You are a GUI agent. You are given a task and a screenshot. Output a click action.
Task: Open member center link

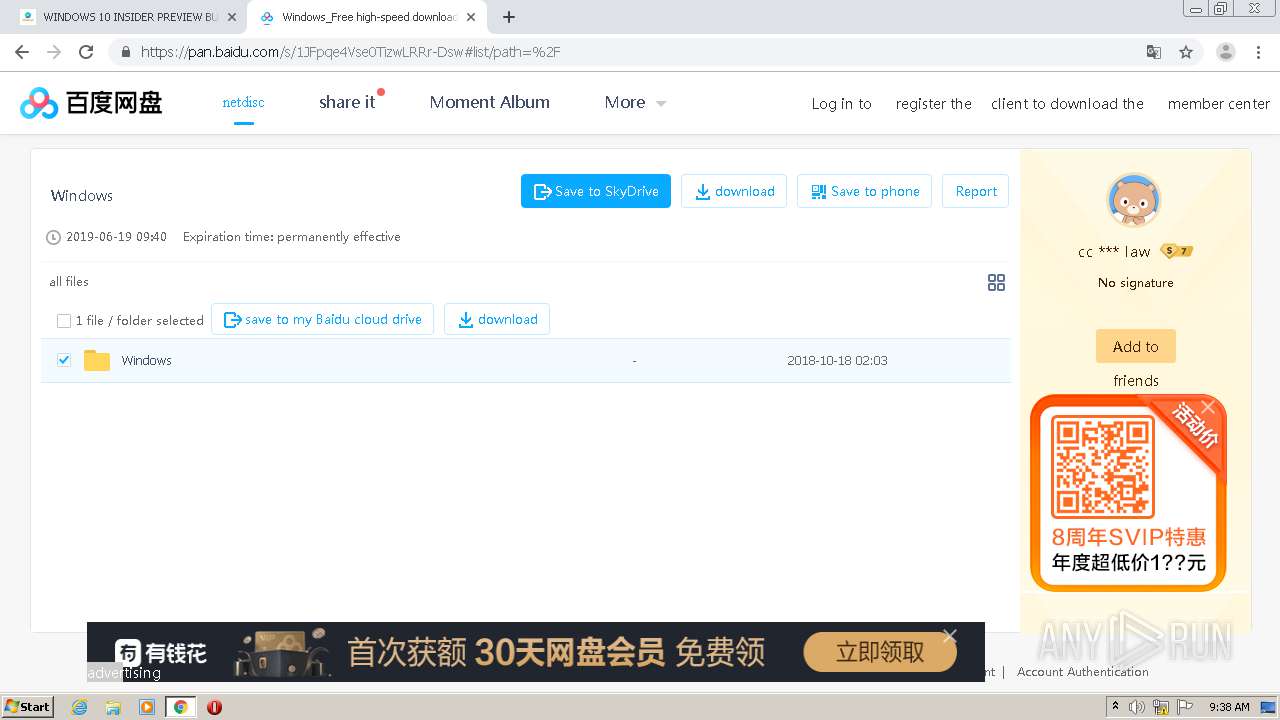[1218, 104]
